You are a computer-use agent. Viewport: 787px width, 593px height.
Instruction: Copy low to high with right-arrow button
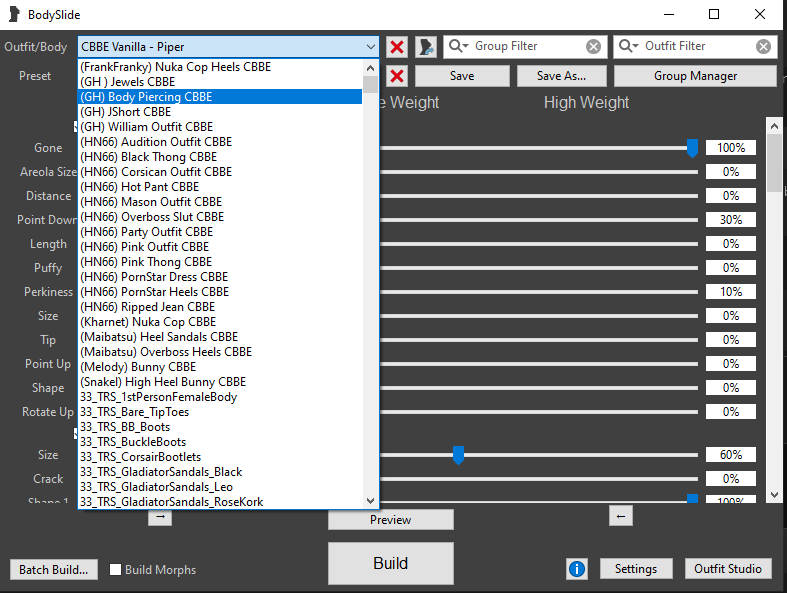(x=160, y=517)
